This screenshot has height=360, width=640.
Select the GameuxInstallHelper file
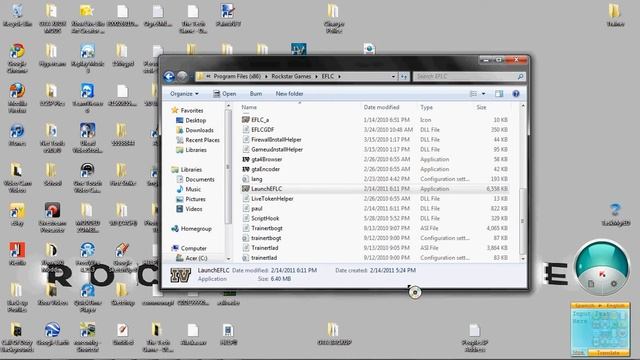273,149
